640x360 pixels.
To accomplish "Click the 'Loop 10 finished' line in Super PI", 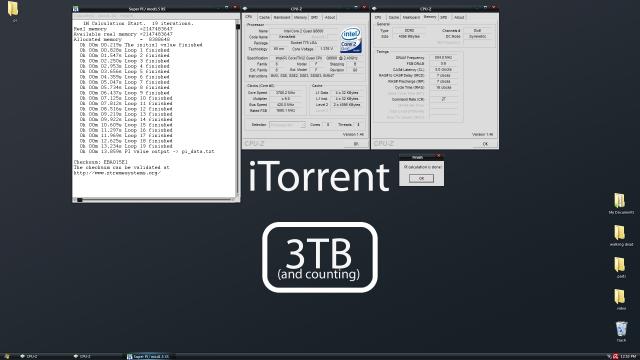I will point(126,98).
